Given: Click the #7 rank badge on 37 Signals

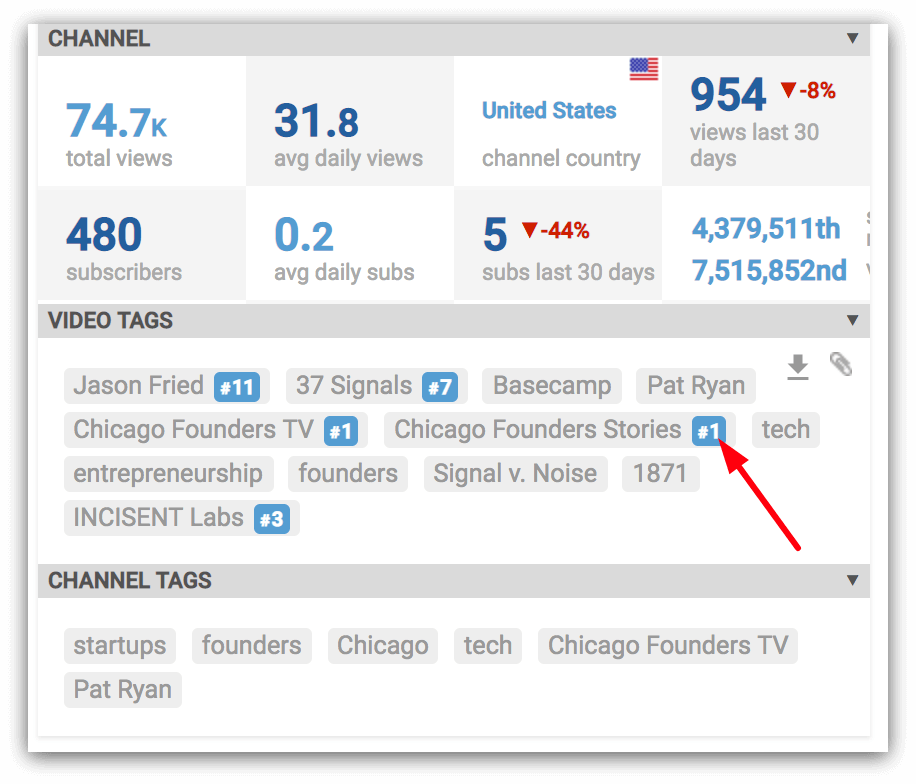Looking at the screenshot, I should point(439,387).
